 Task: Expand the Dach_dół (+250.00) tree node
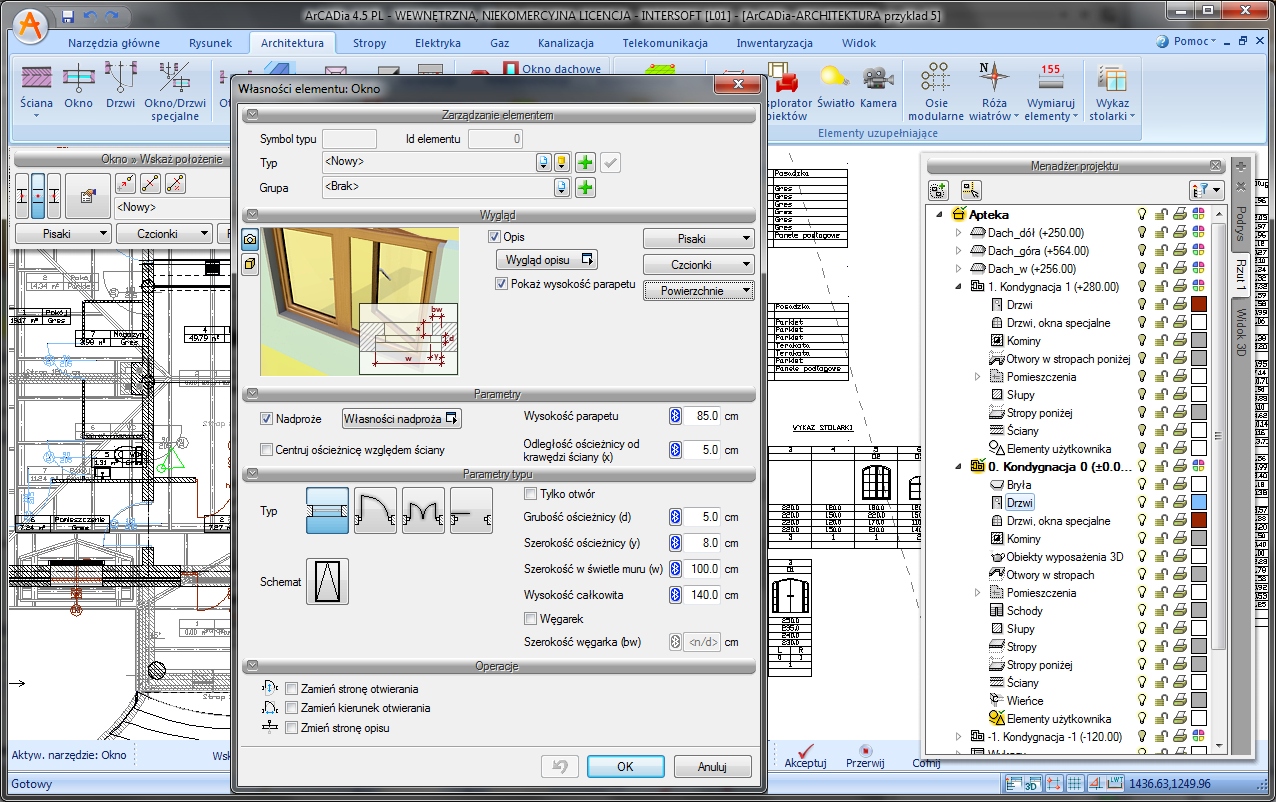click(x=959, y=233)
